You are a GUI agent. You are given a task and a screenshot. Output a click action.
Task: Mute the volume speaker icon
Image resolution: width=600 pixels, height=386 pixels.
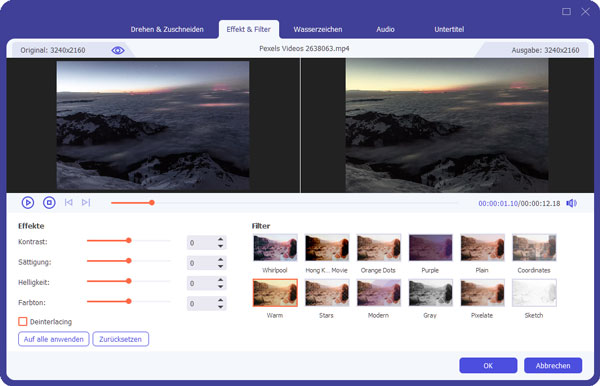tap(571, 203)
